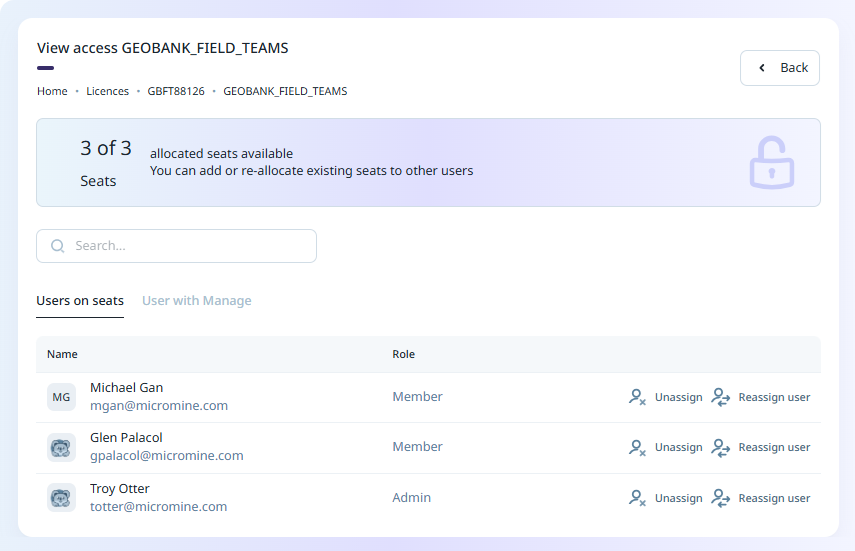Click the reassign icon for Glen Palacol

point(721,447)
